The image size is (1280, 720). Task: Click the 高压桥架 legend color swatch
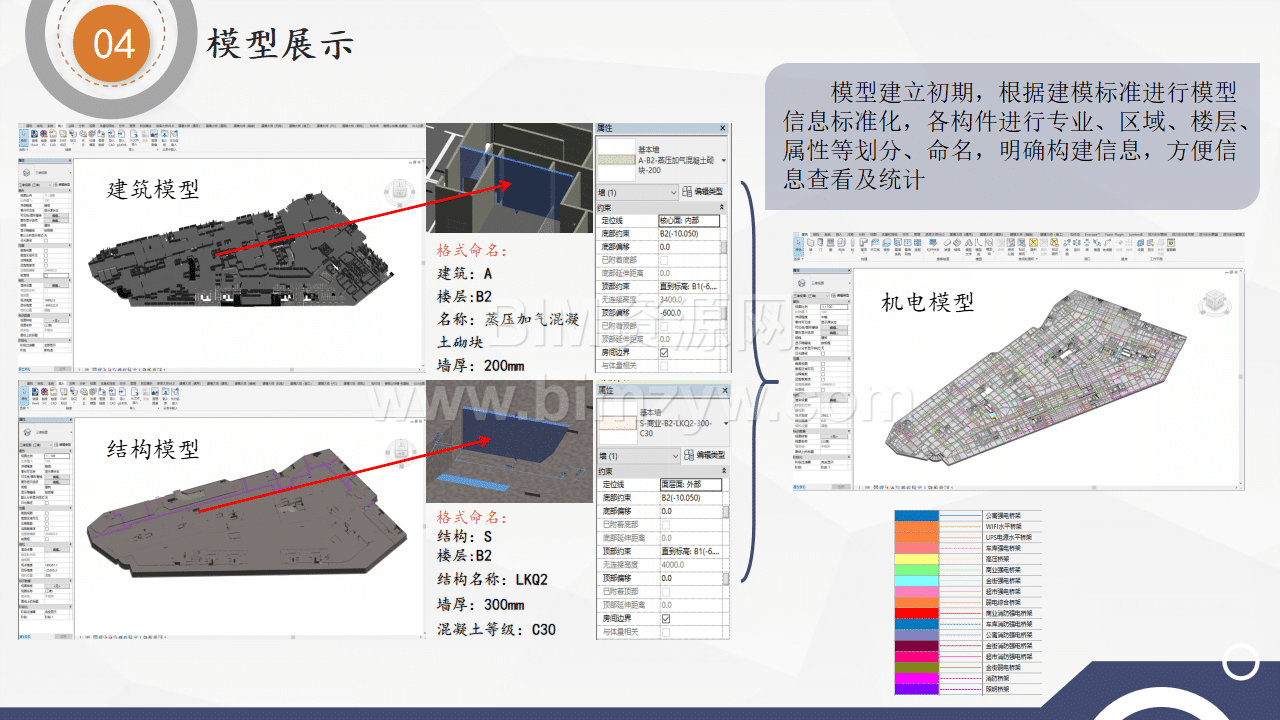(917, 558)
